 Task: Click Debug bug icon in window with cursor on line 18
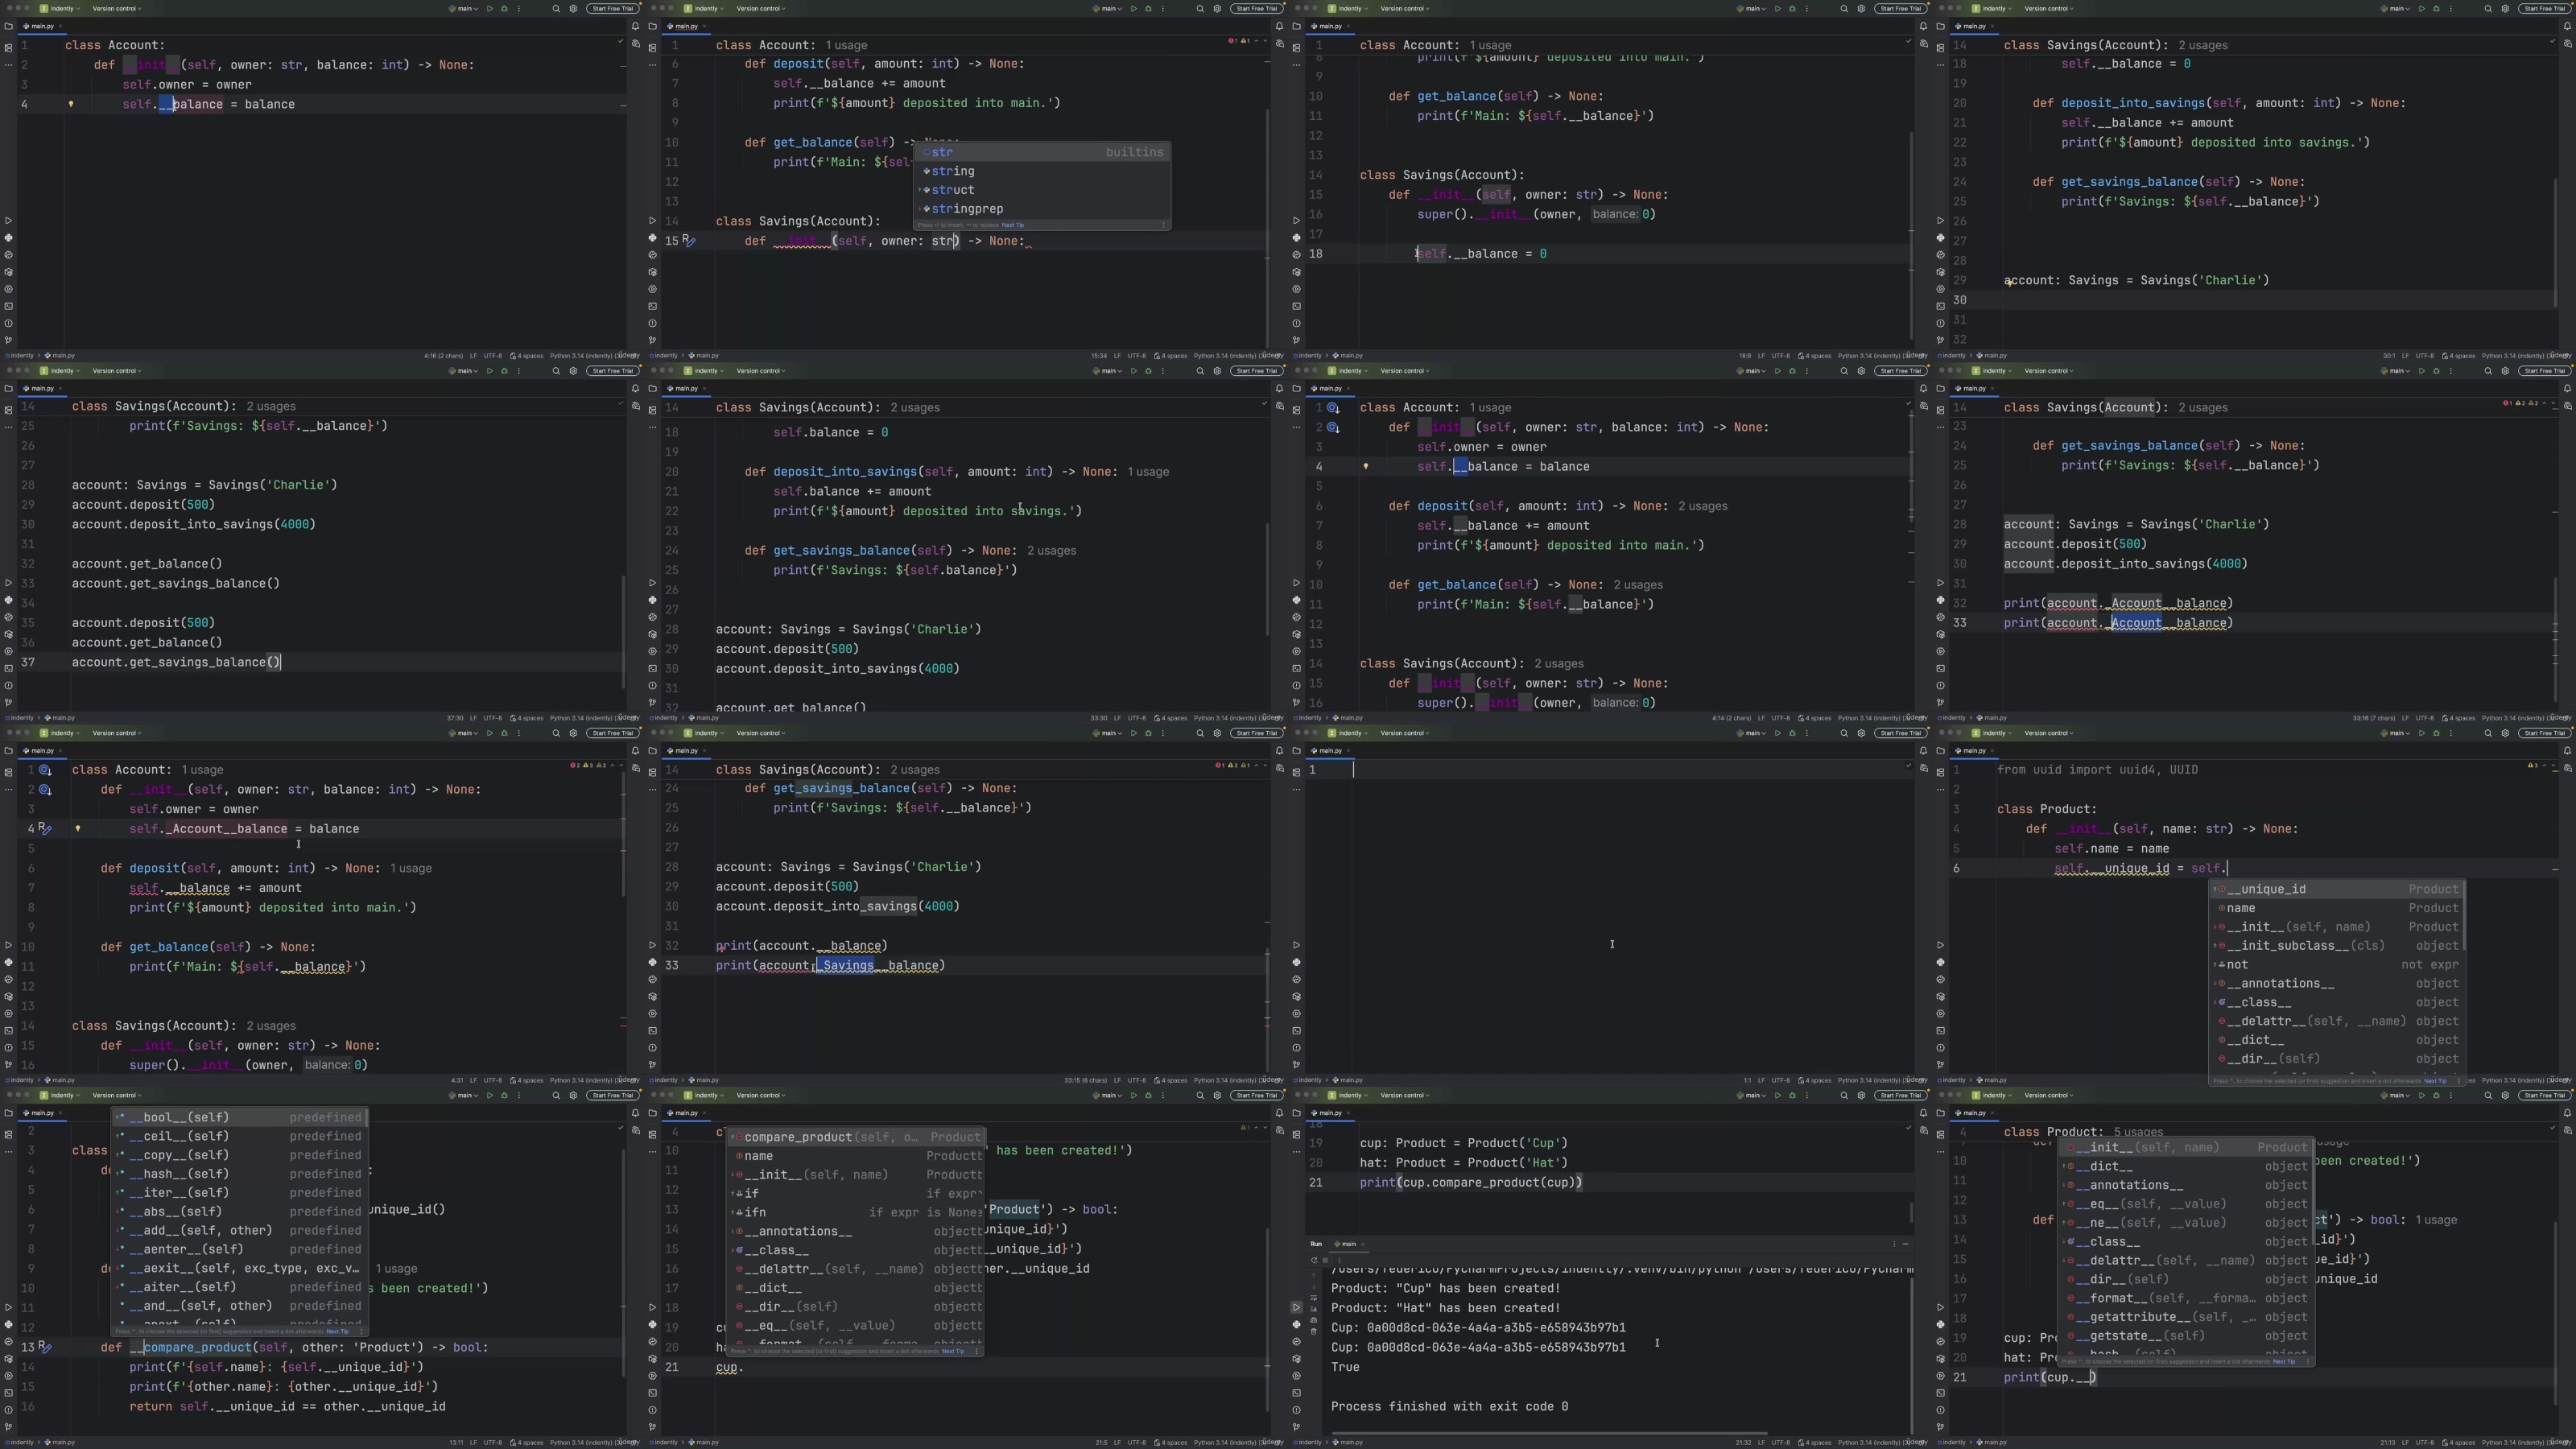1792,8
